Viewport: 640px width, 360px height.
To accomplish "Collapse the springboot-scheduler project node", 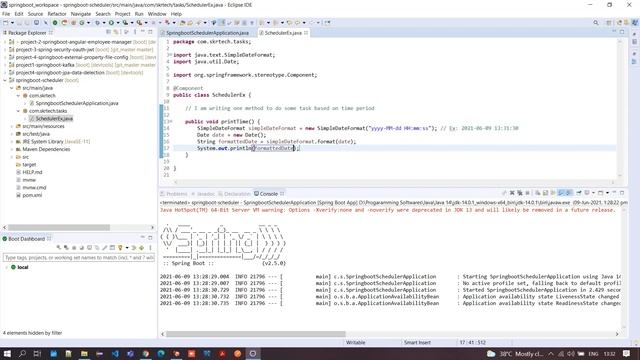I will [x=5, y=80].
